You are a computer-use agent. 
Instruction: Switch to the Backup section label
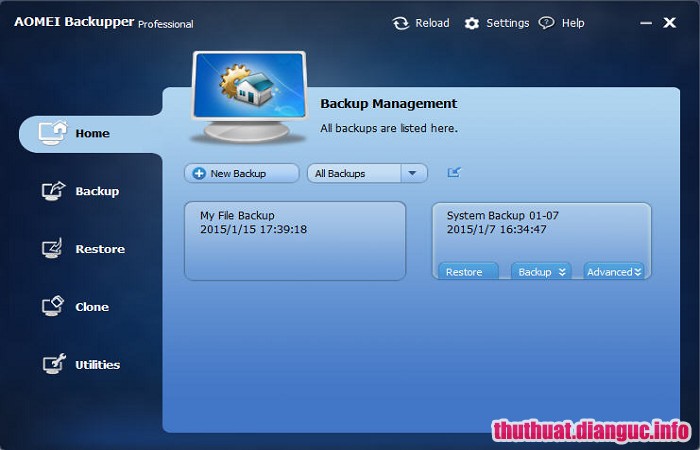97,192
